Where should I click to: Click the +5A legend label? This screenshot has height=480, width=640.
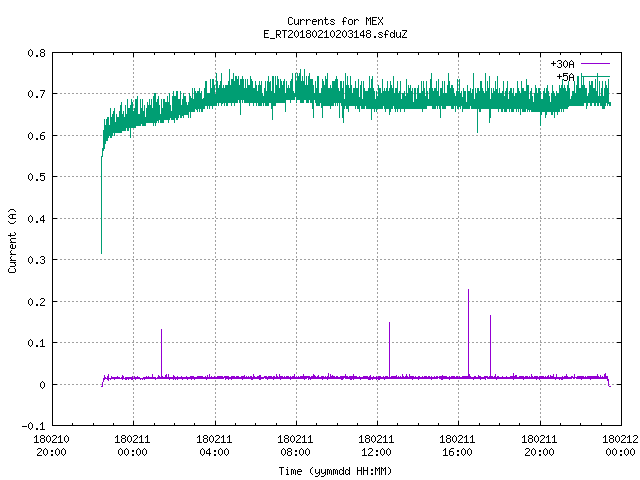tap(566, 77)
